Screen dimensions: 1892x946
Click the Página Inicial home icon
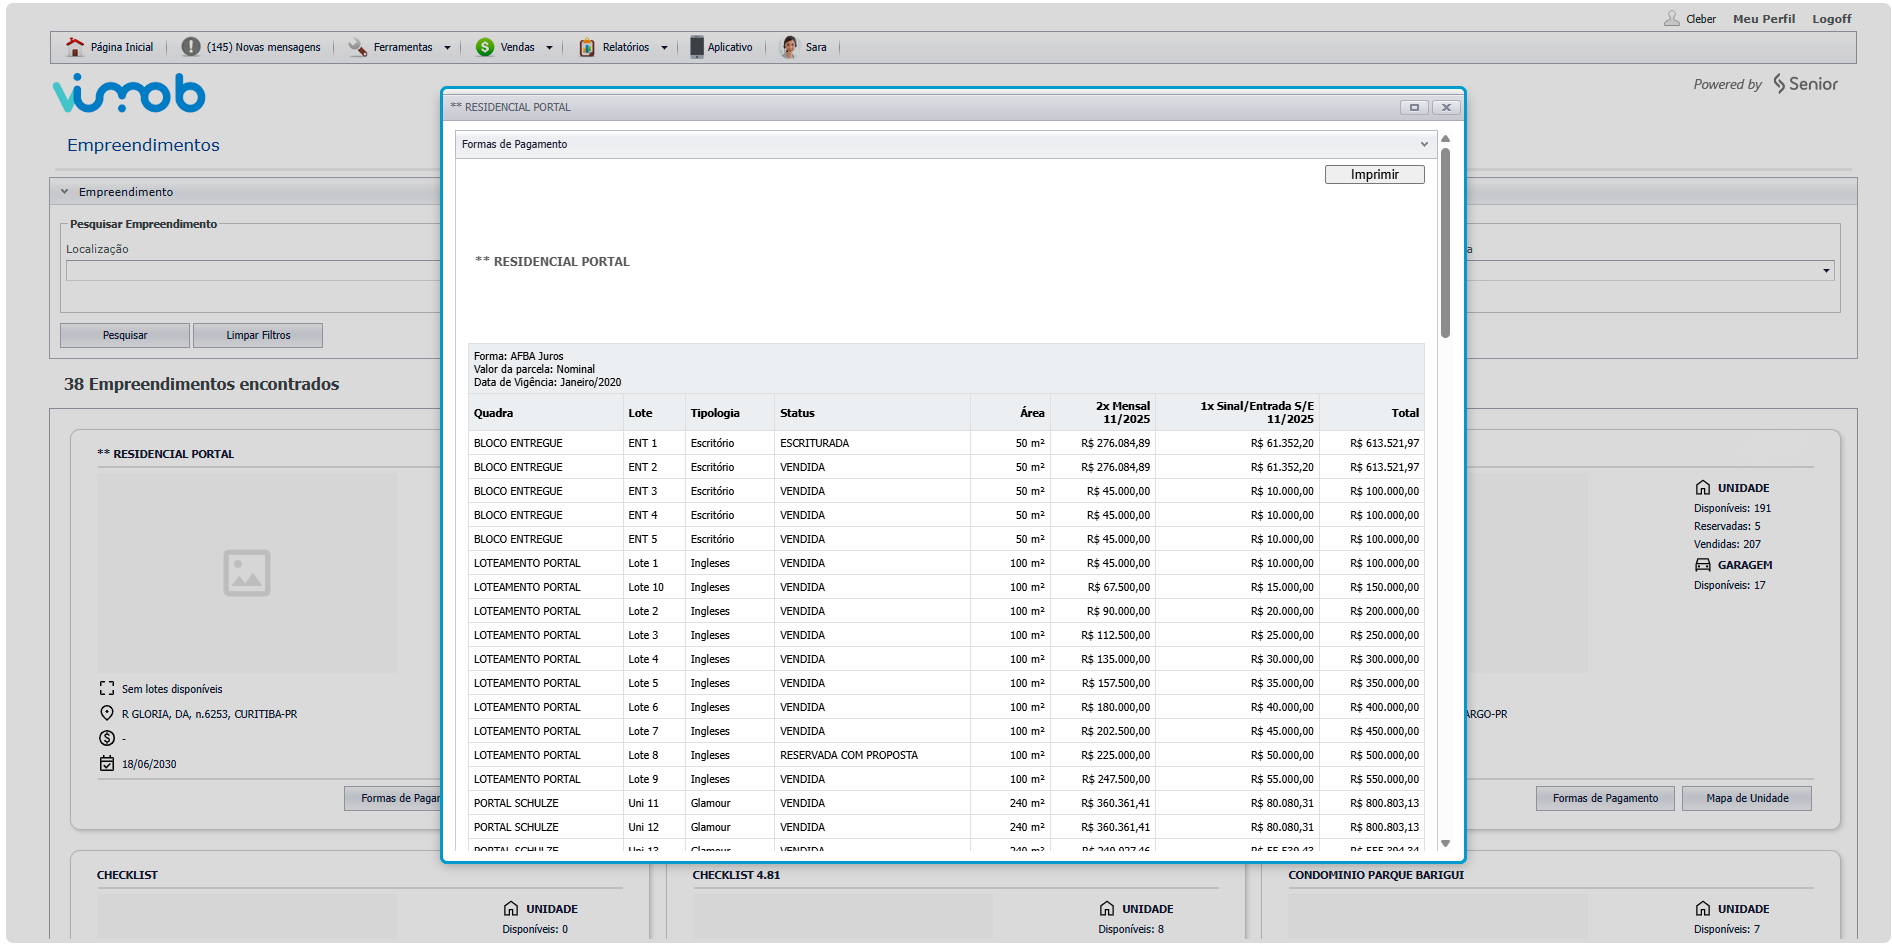[x=75, y=47]
